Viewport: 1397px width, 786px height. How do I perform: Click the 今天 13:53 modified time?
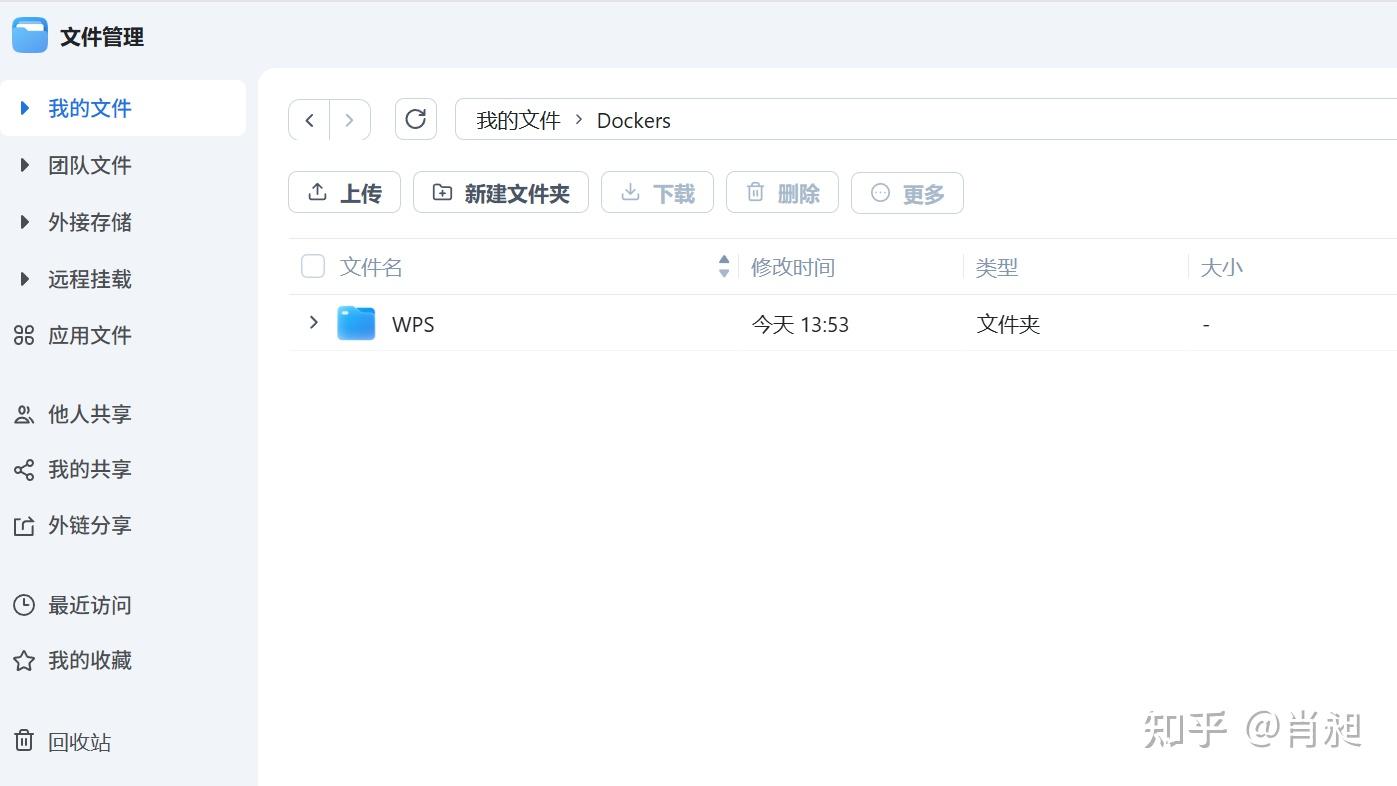800,324
